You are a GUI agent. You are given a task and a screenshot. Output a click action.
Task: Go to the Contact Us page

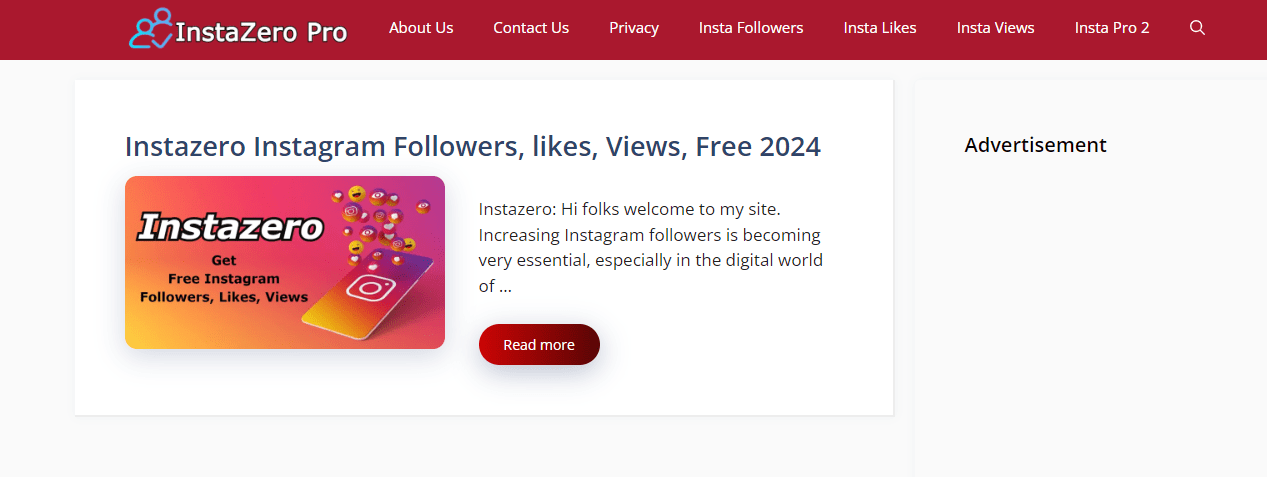[531, 28]
